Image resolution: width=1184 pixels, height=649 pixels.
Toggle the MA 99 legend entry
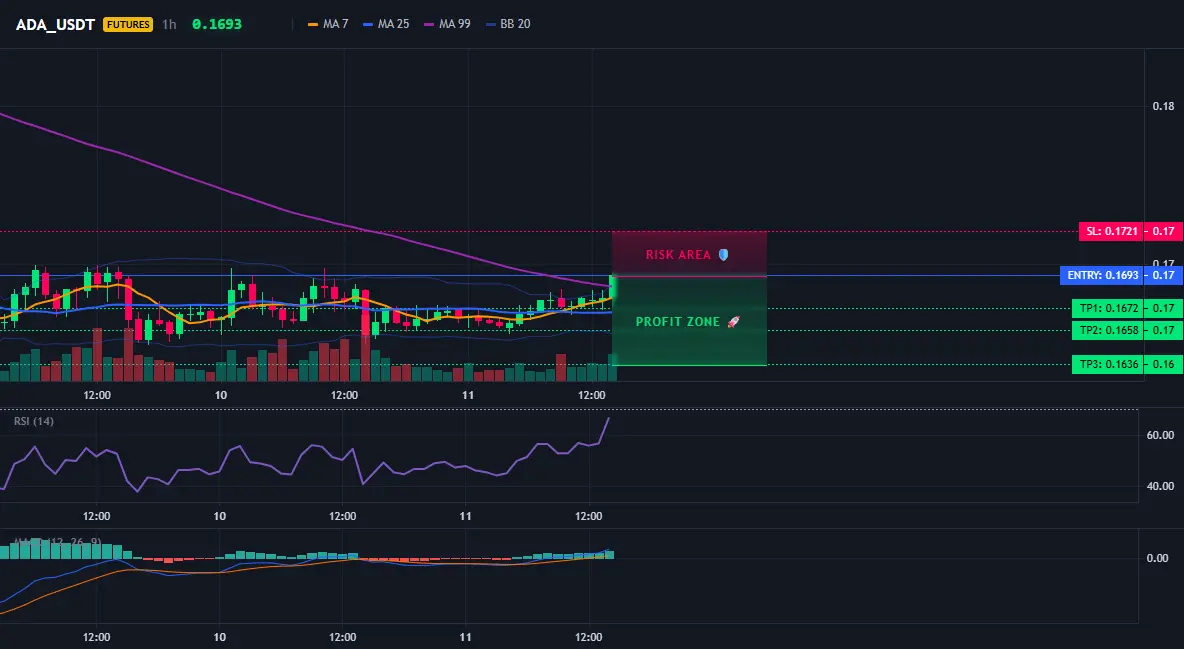[x=447, y=24]
